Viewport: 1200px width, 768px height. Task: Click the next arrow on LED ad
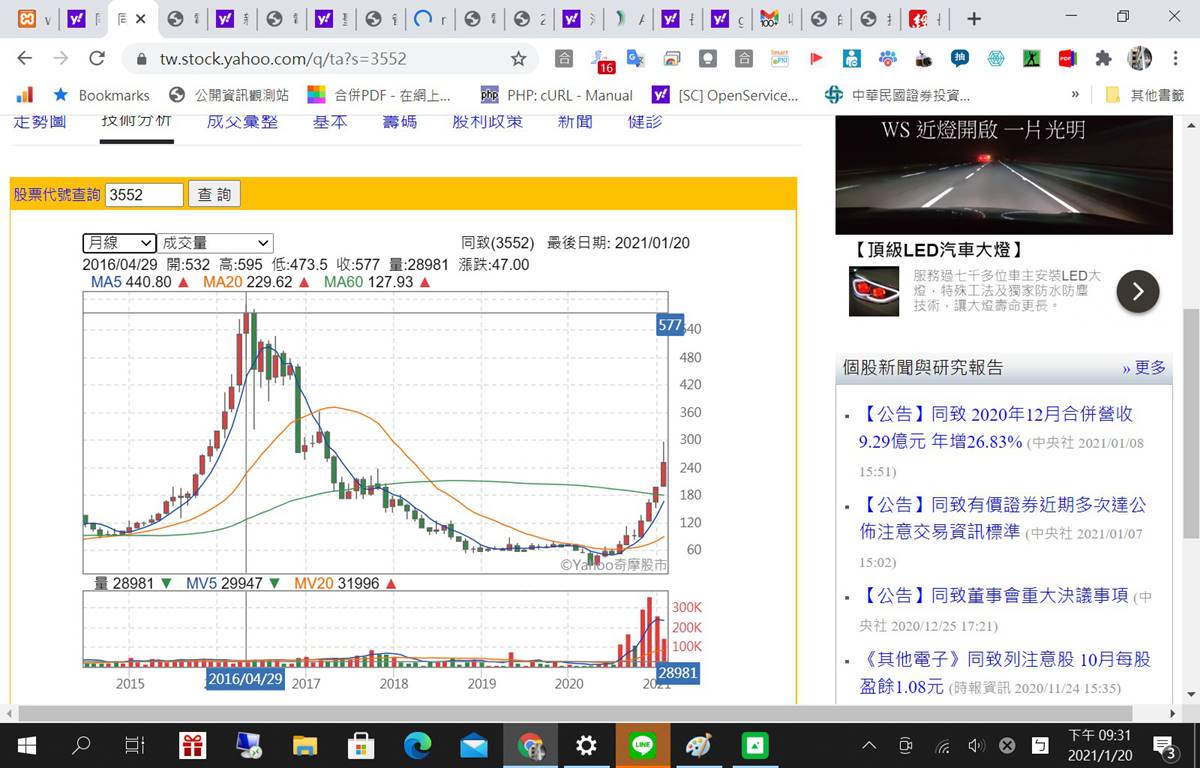click(x=1137, y=291)
